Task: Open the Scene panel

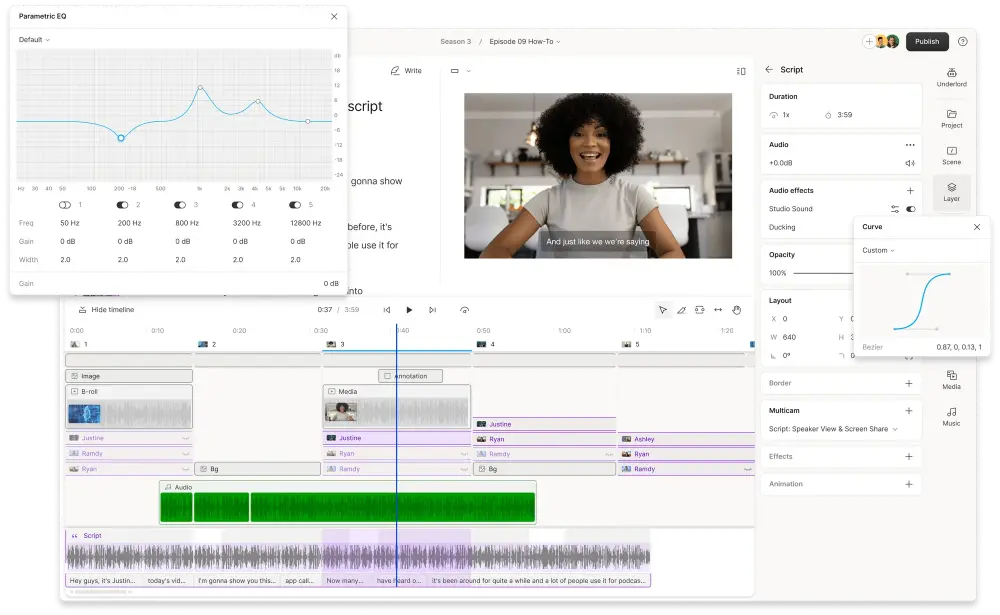Action: point(951,153)
